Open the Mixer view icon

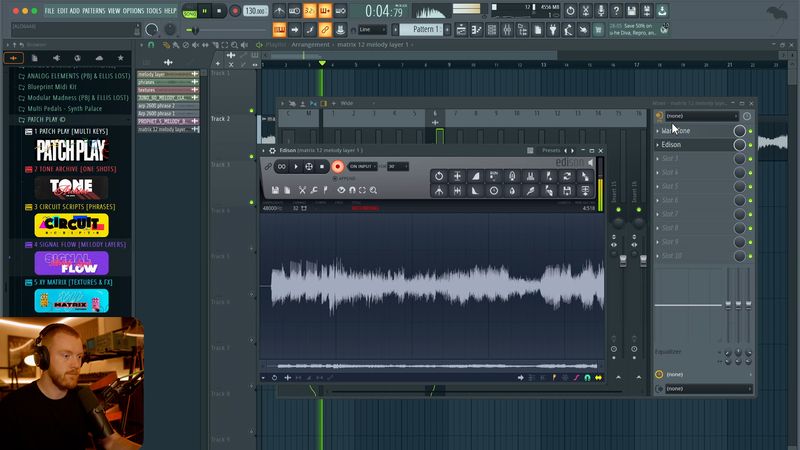[x=507, y=30]
